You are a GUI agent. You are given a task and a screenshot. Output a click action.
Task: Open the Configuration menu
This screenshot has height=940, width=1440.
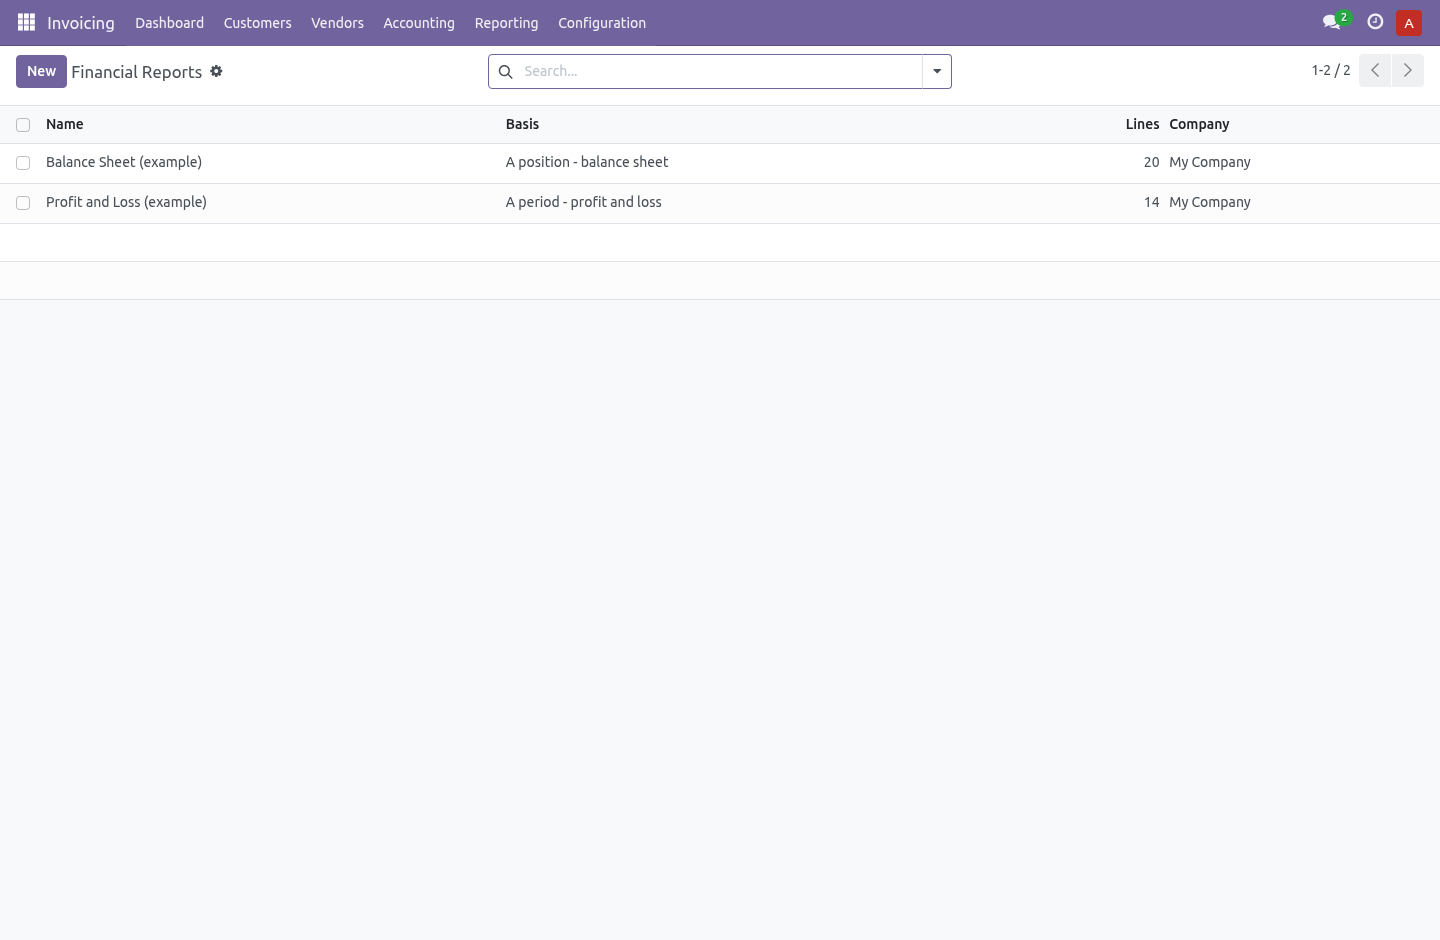point(602,22)
